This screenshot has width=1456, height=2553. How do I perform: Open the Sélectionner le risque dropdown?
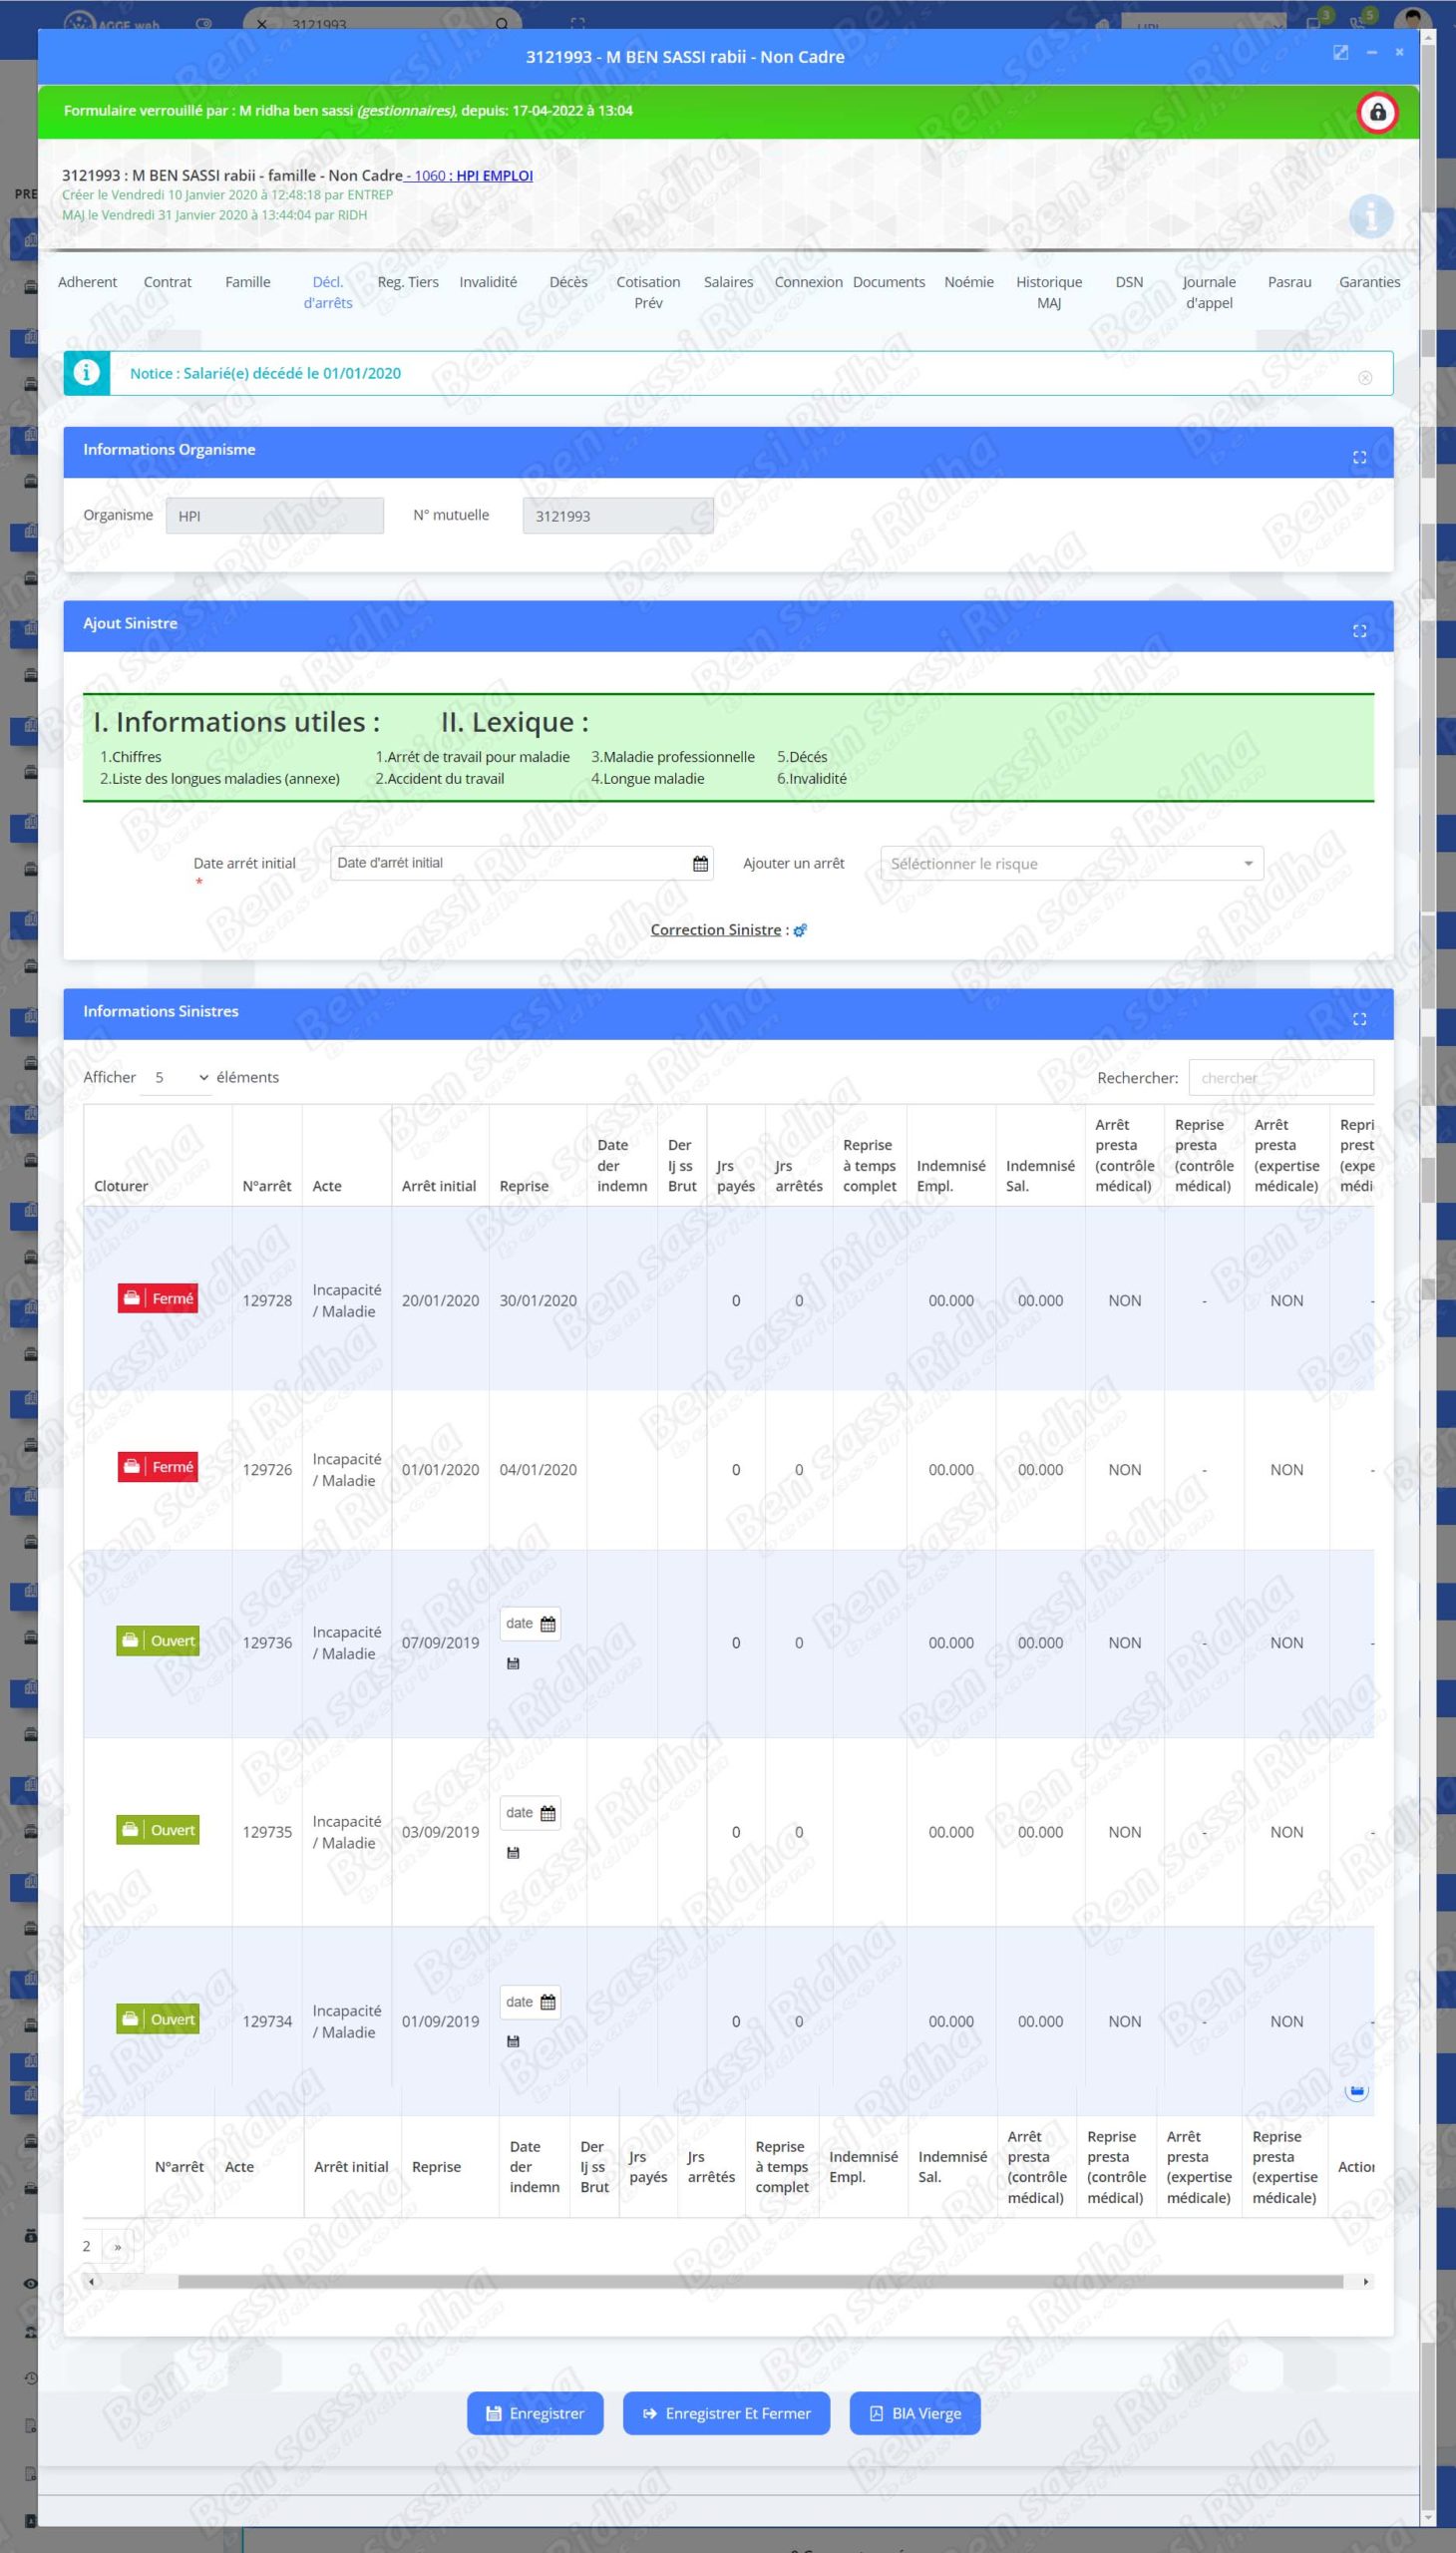[x=1071, y=864]
